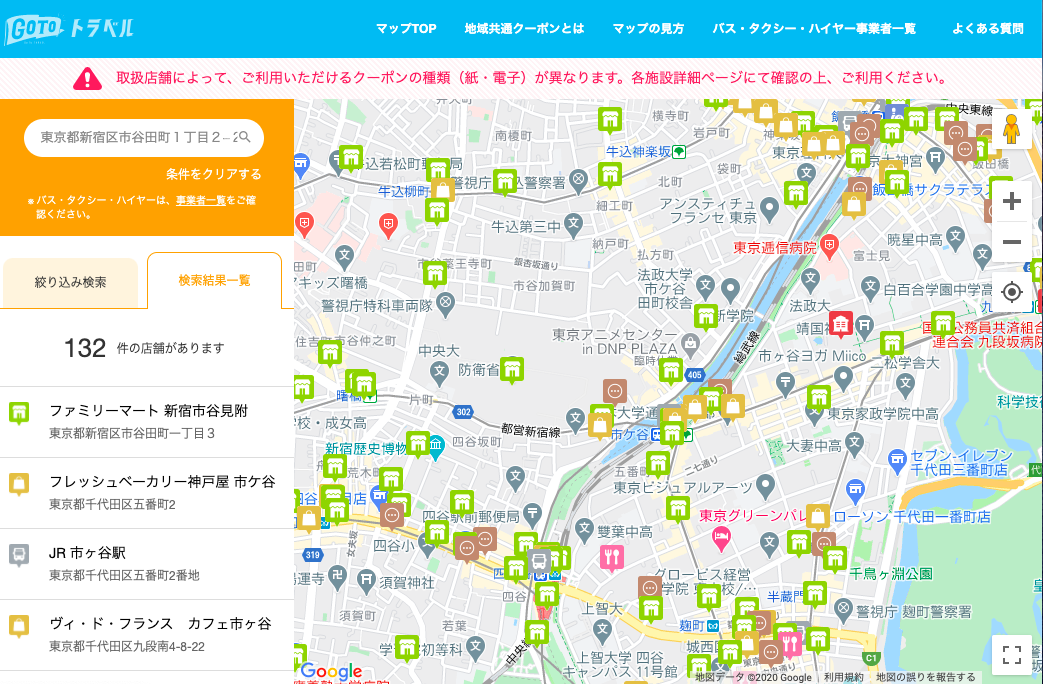This screenshot has width=1043, height=684.
Task: Click the Go To Travel logo
Action: pyautogui.click(x=69, y=29)
